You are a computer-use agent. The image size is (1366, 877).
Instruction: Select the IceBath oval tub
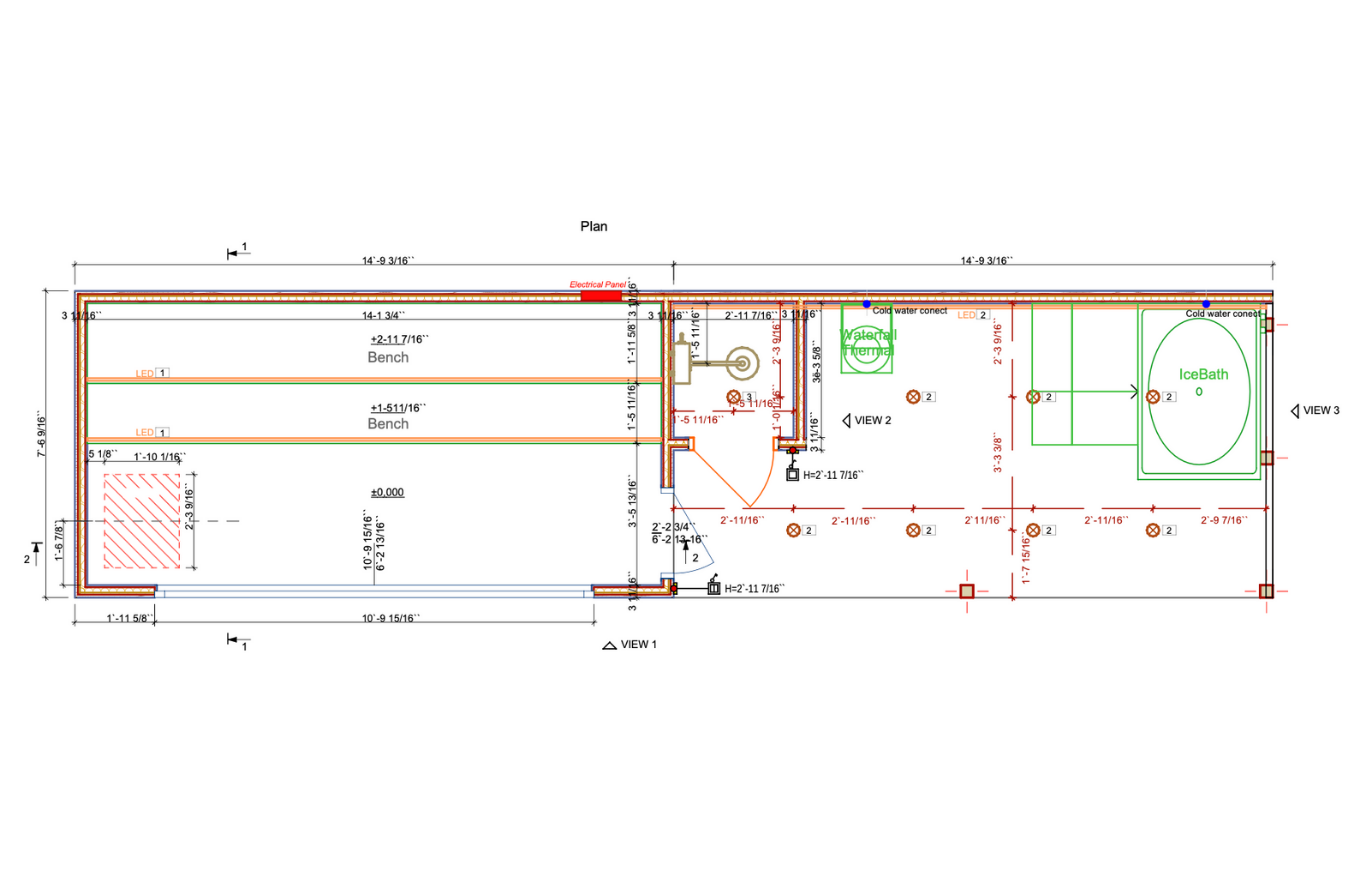tap(1199, 393)
